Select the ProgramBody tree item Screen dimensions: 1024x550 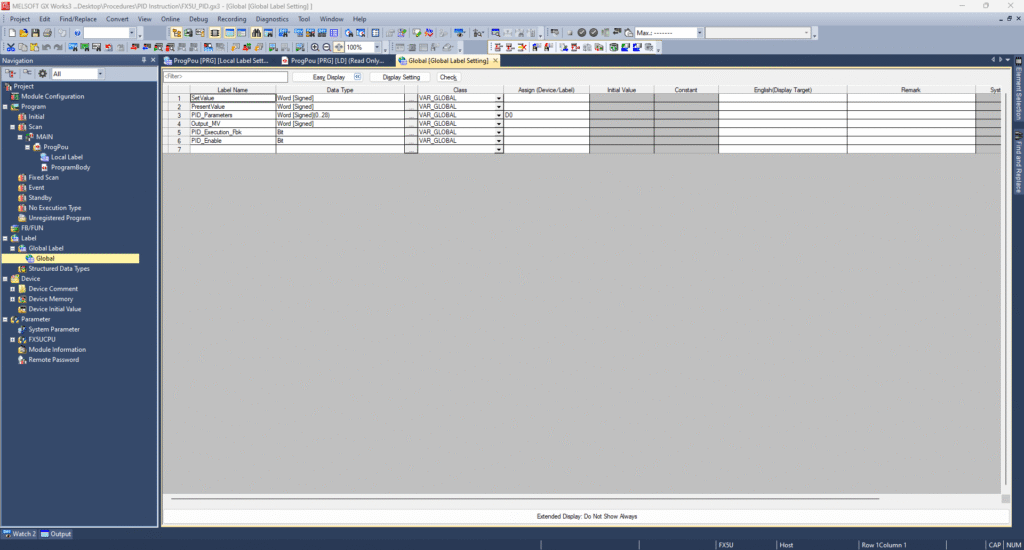point(71,167)
